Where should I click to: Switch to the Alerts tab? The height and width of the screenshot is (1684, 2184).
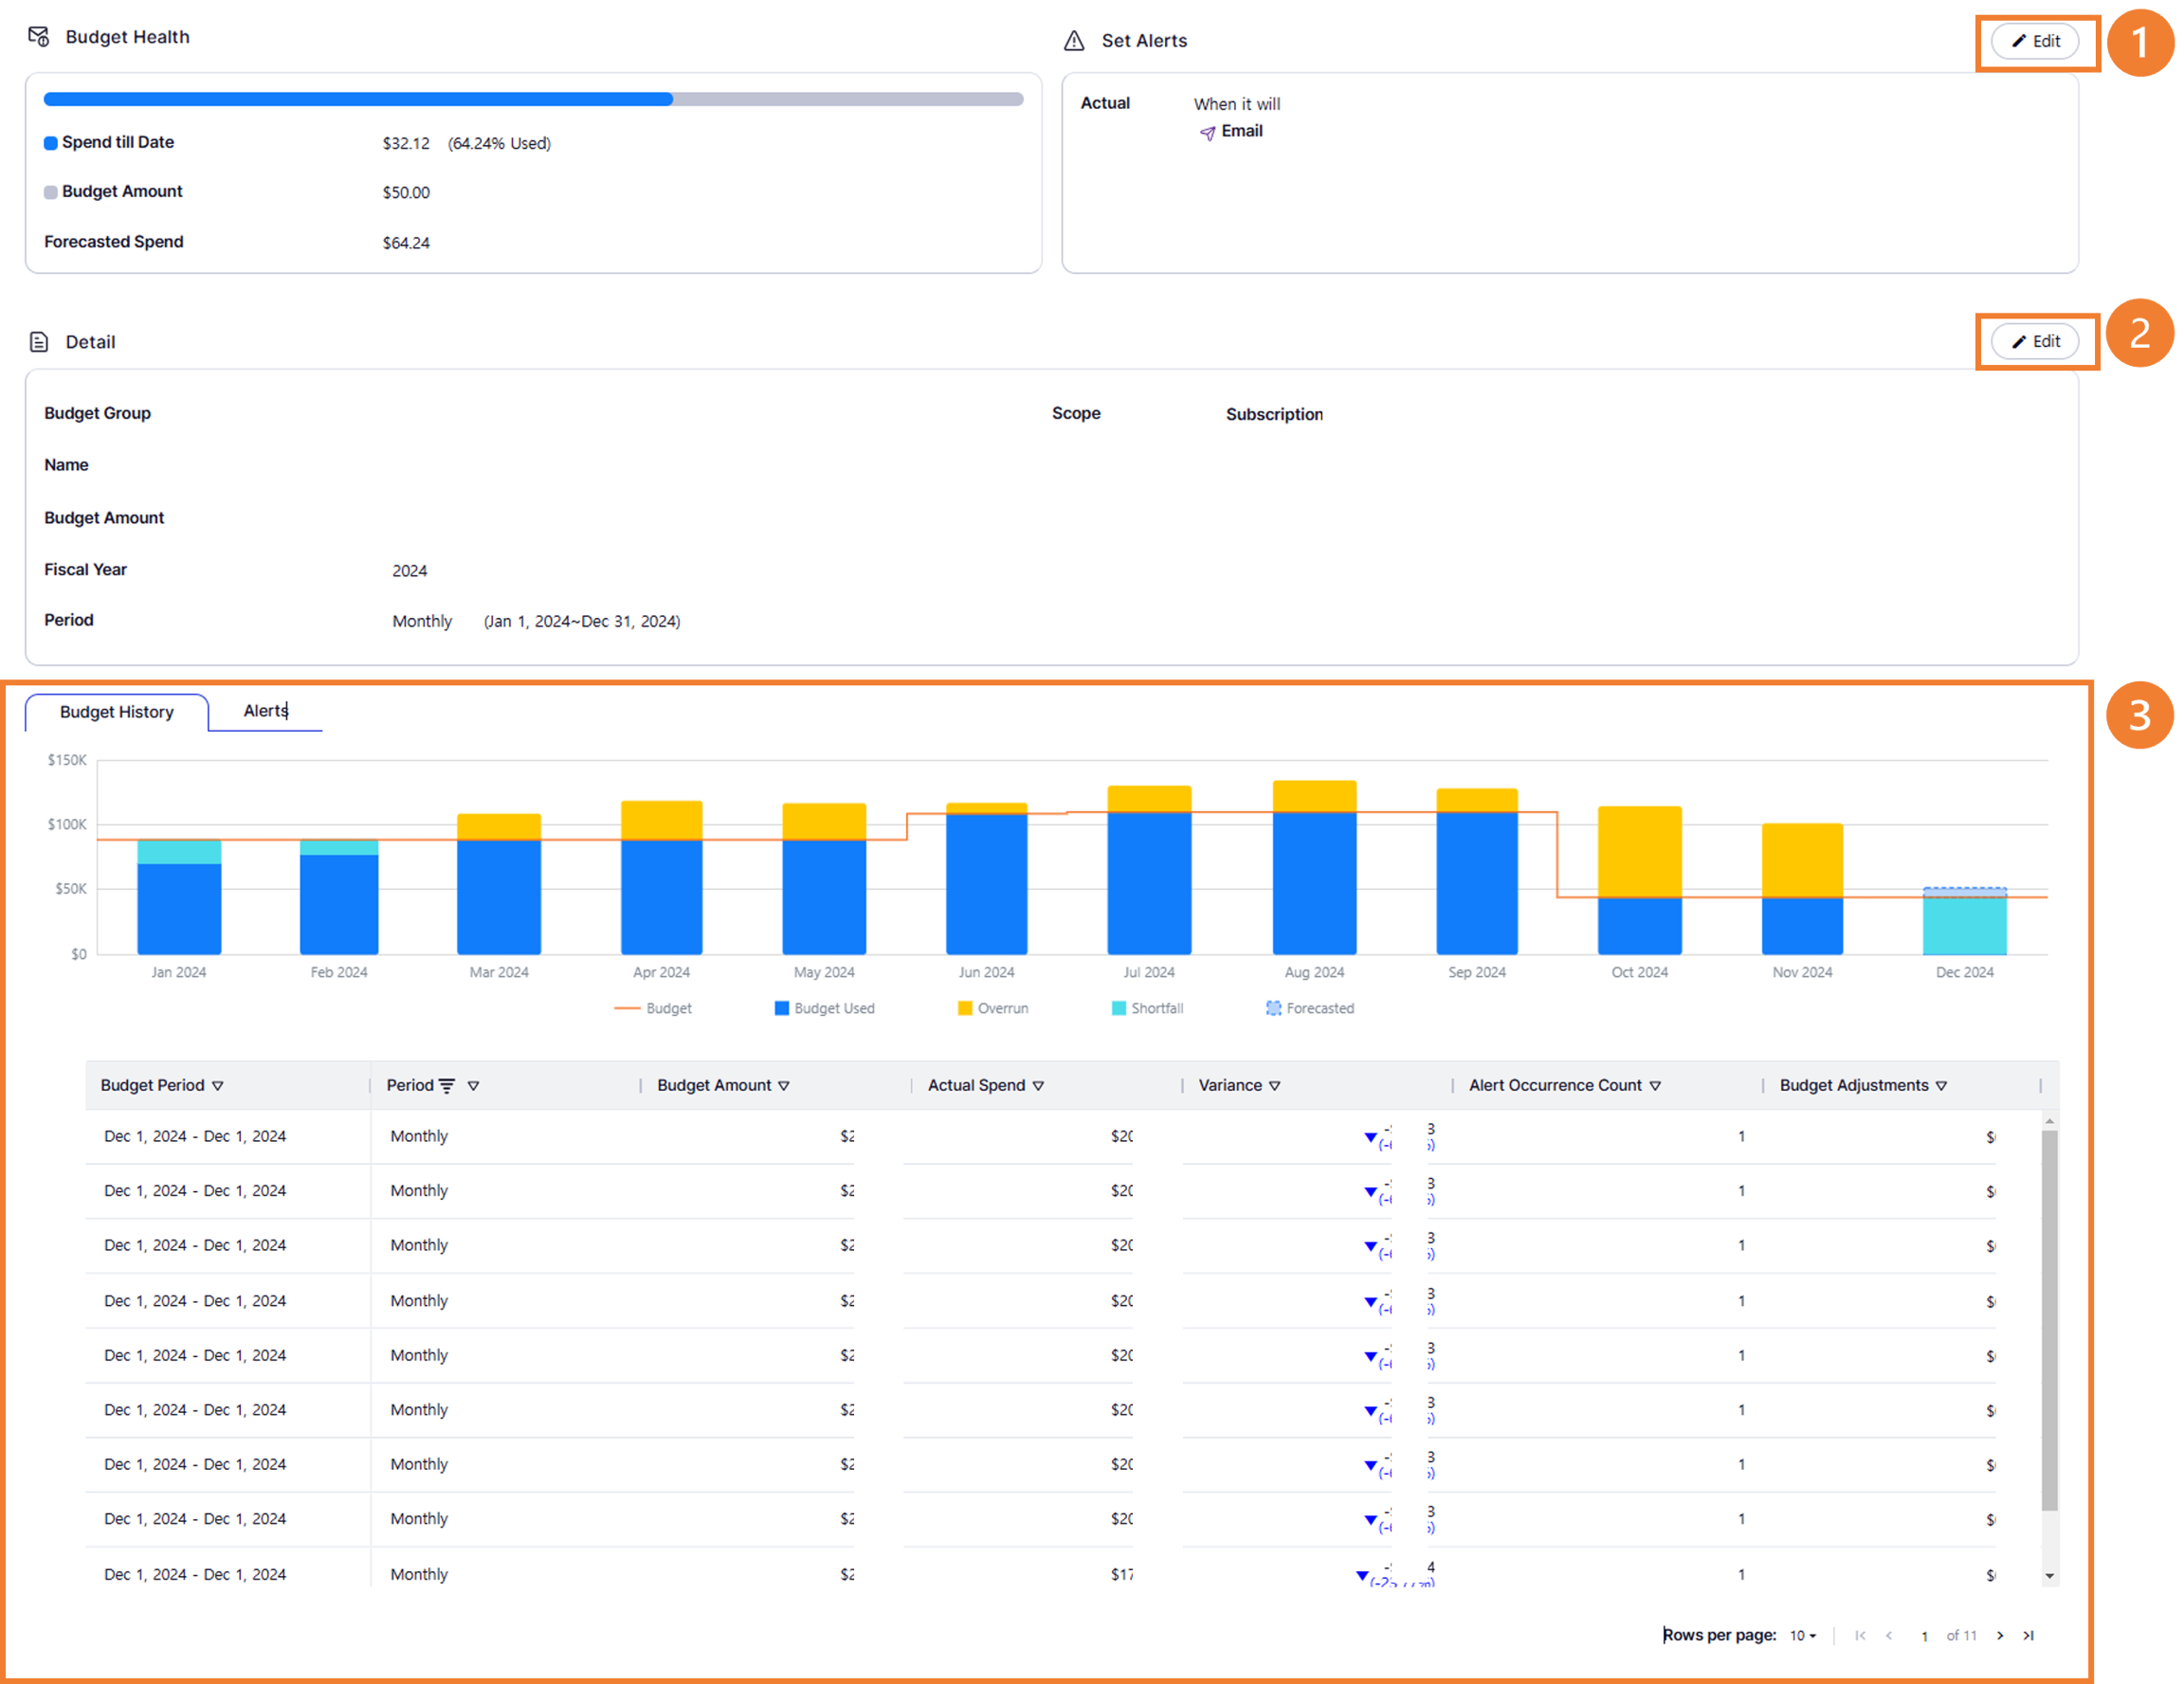pos(266,711)
